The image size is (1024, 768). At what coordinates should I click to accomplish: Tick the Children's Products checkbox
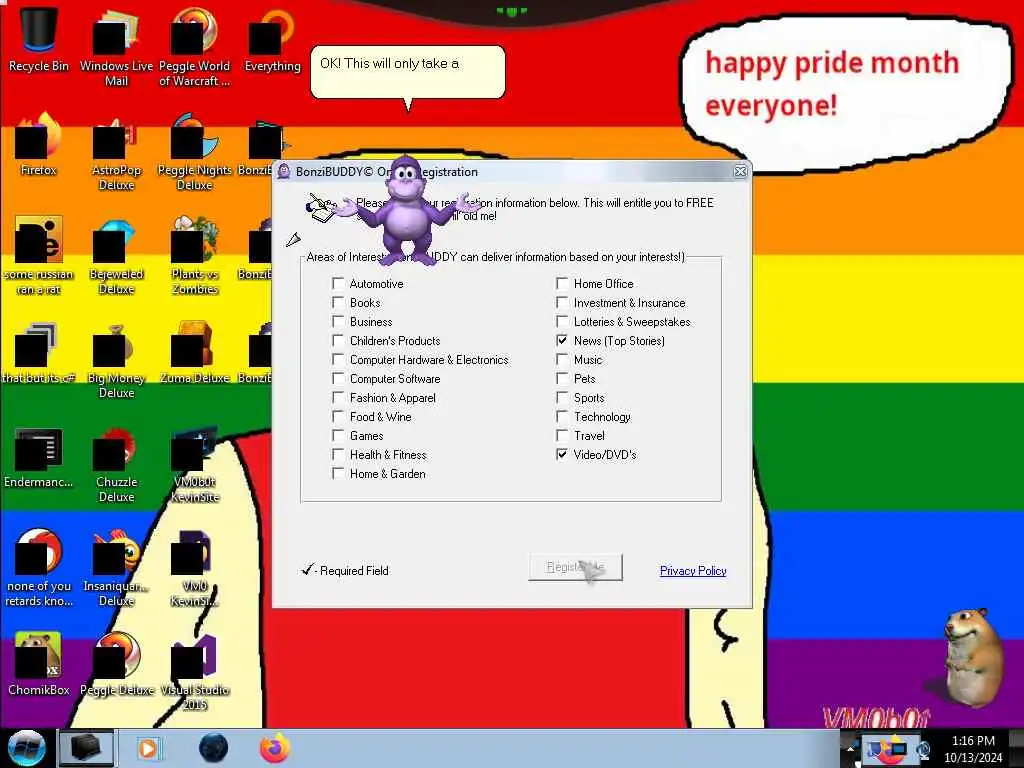tap(338, 340)
